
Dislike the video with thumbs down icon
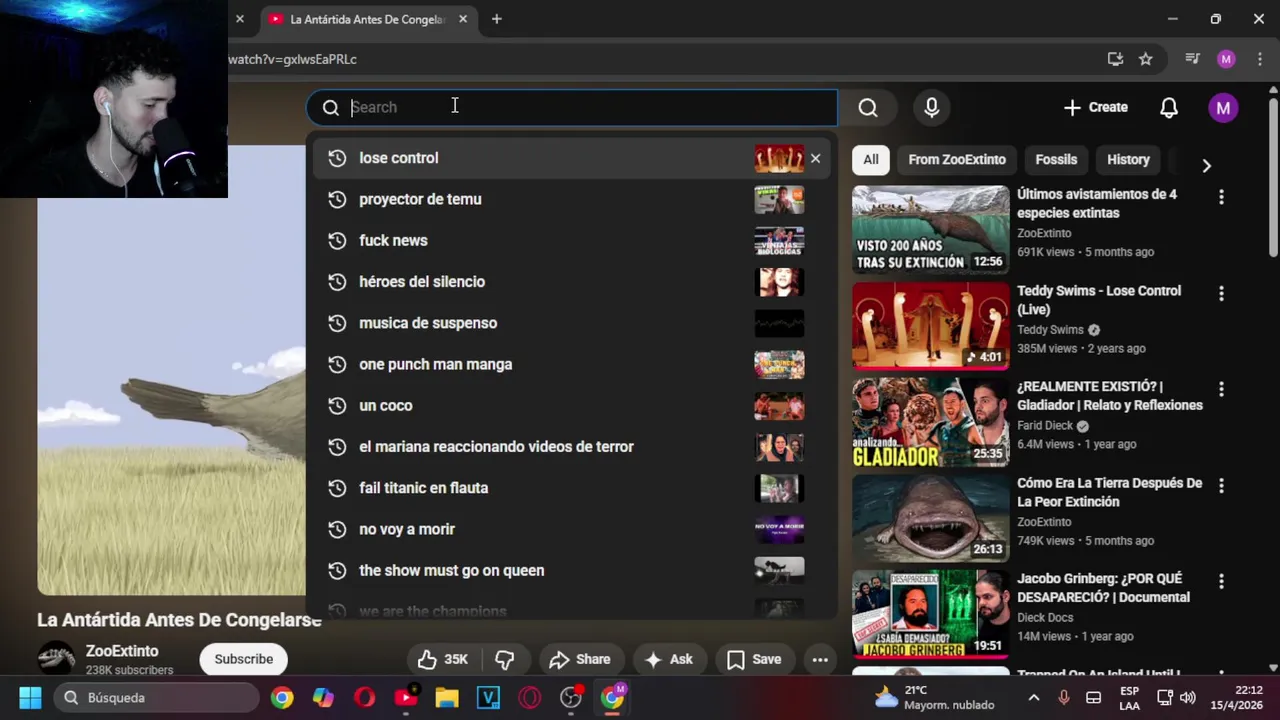[505, 659]
